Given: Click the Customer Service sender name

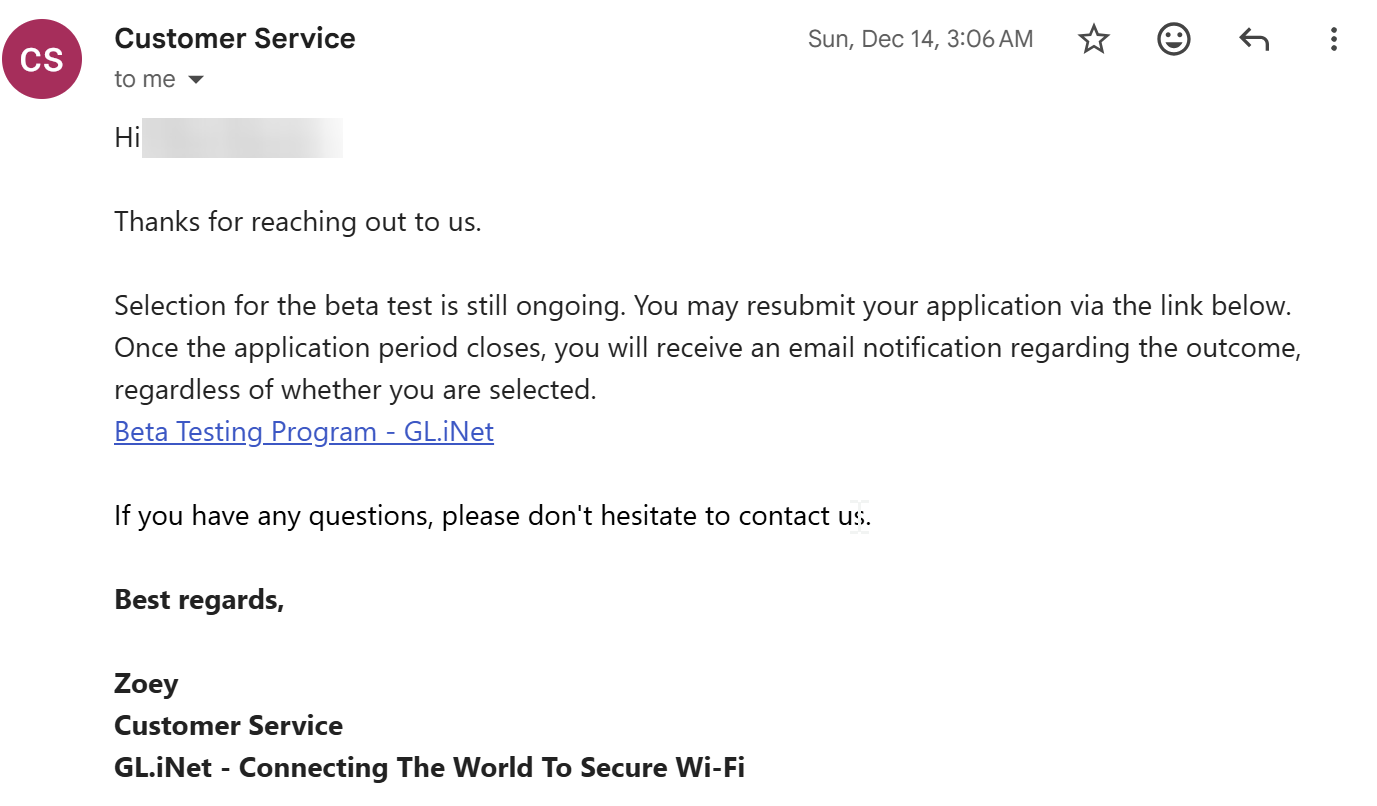Looking at the screenshot, I should click(x=235, y=39).
